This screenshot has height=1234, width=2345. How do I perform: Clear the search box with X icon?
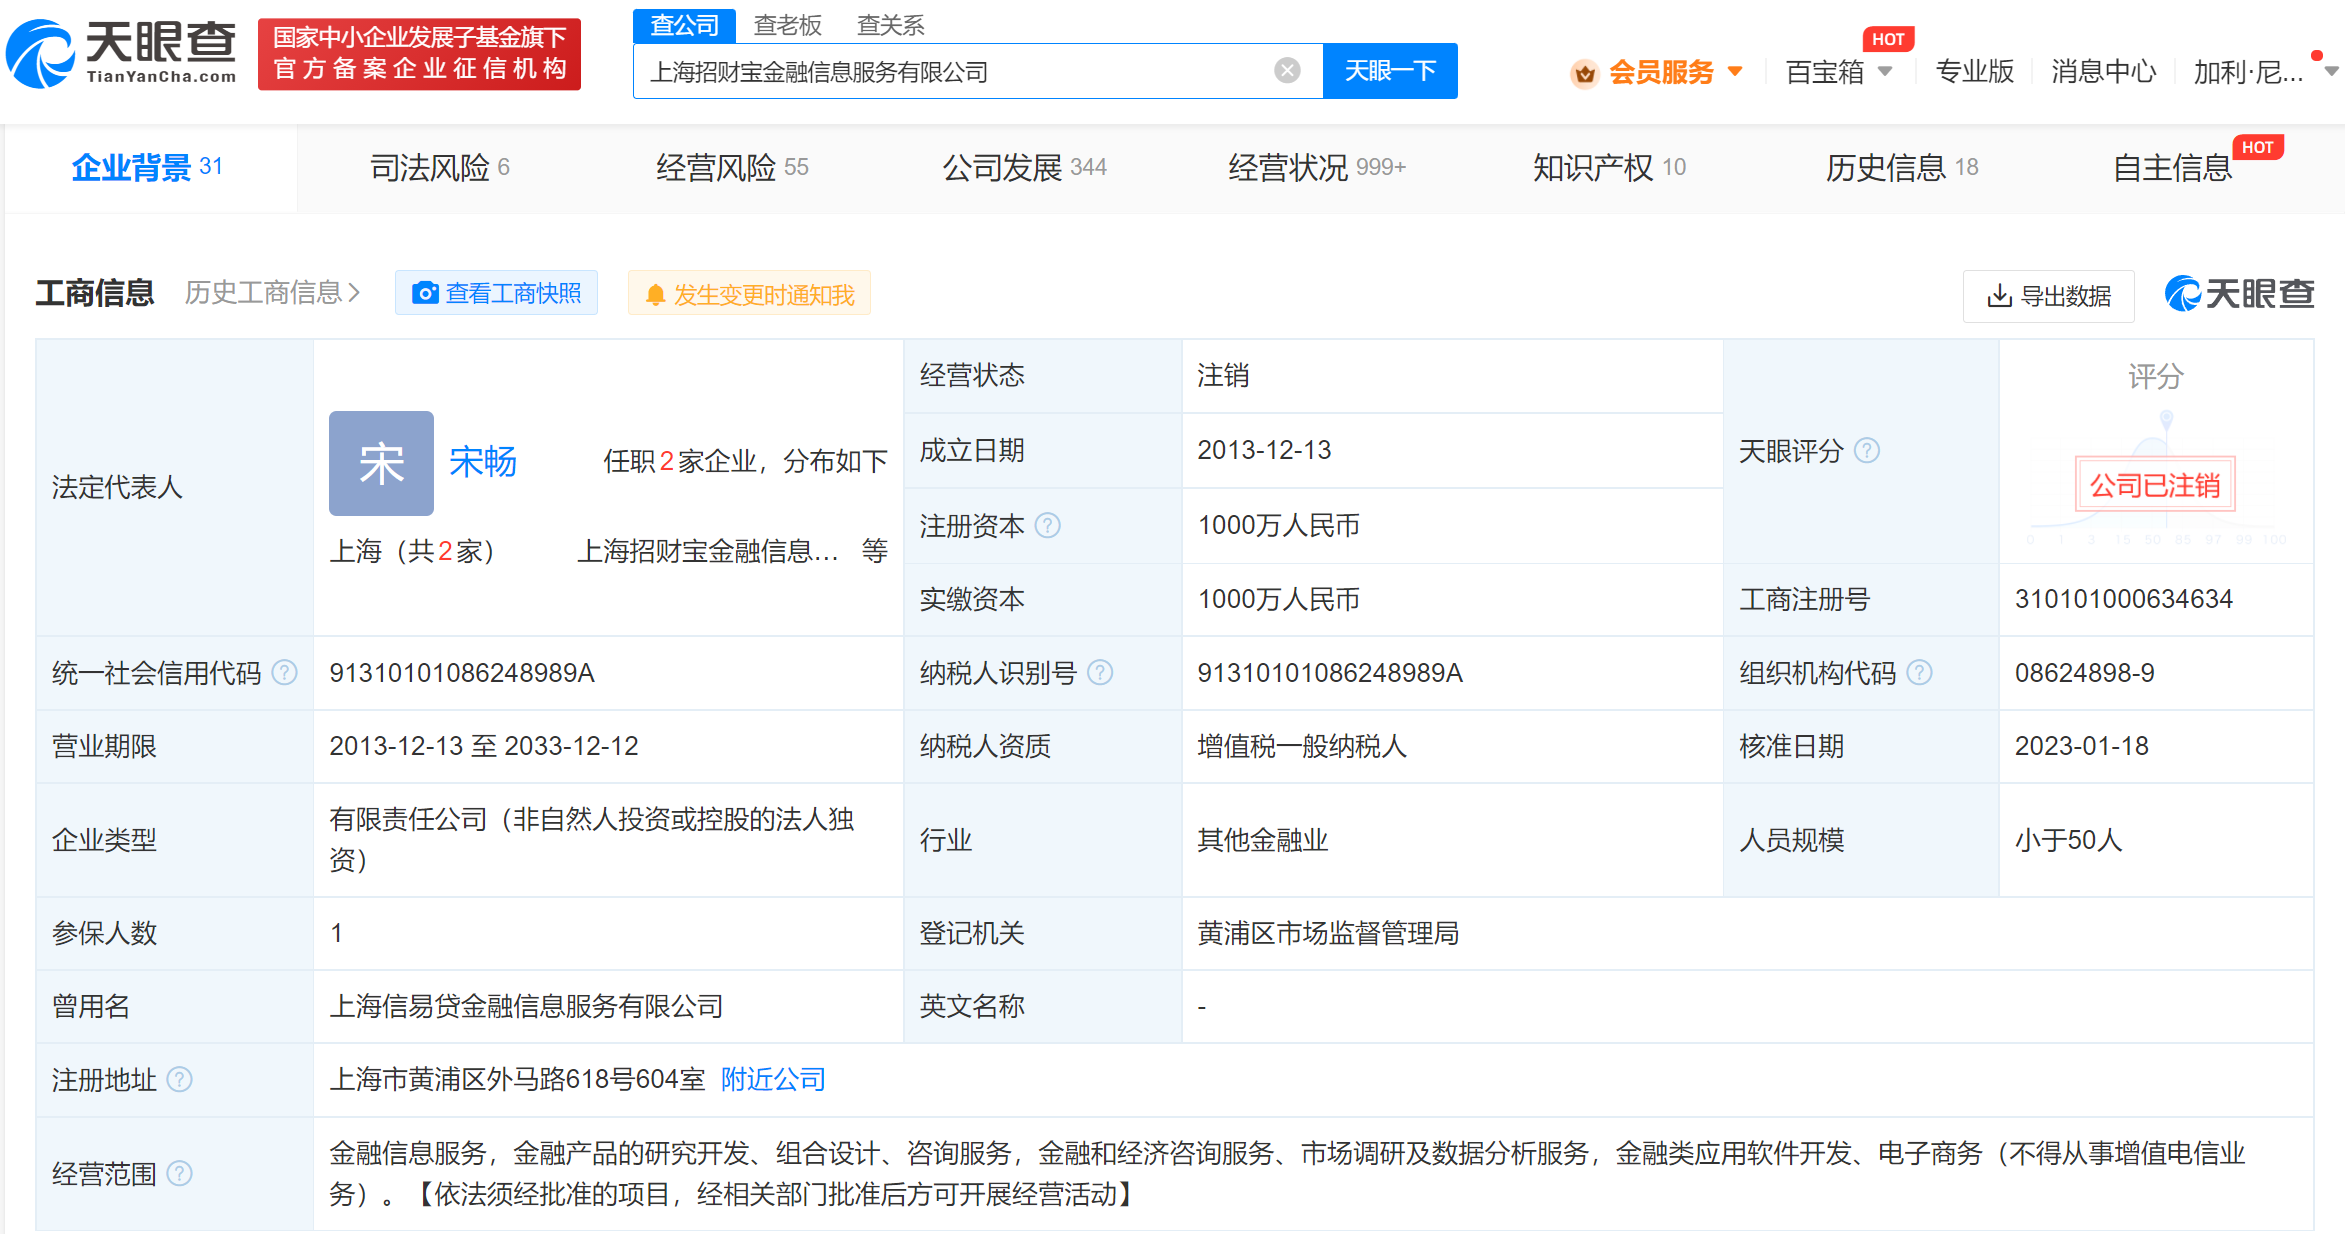[x=1287, y=70]
